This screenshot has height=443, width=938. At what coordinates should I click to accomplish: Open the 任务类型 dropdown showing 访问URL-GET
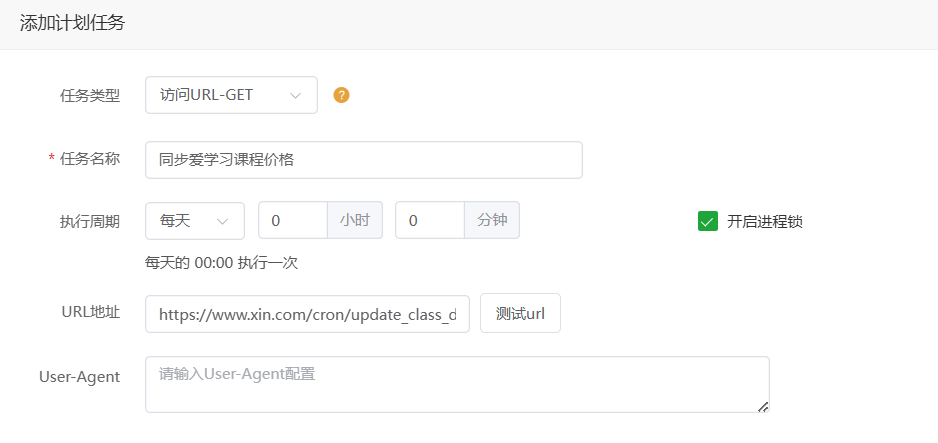pyautogui.click(x=232, y=95)
